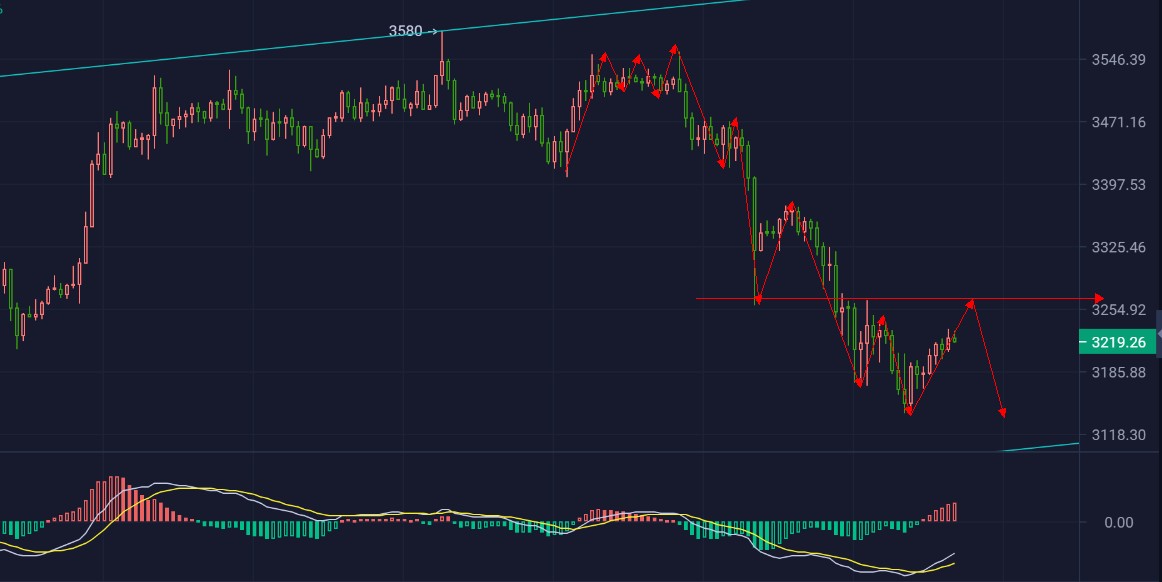Select the 3546.39 price axis label
The height and width of the screenshot is (582, 1162).
pos(1118,59)
